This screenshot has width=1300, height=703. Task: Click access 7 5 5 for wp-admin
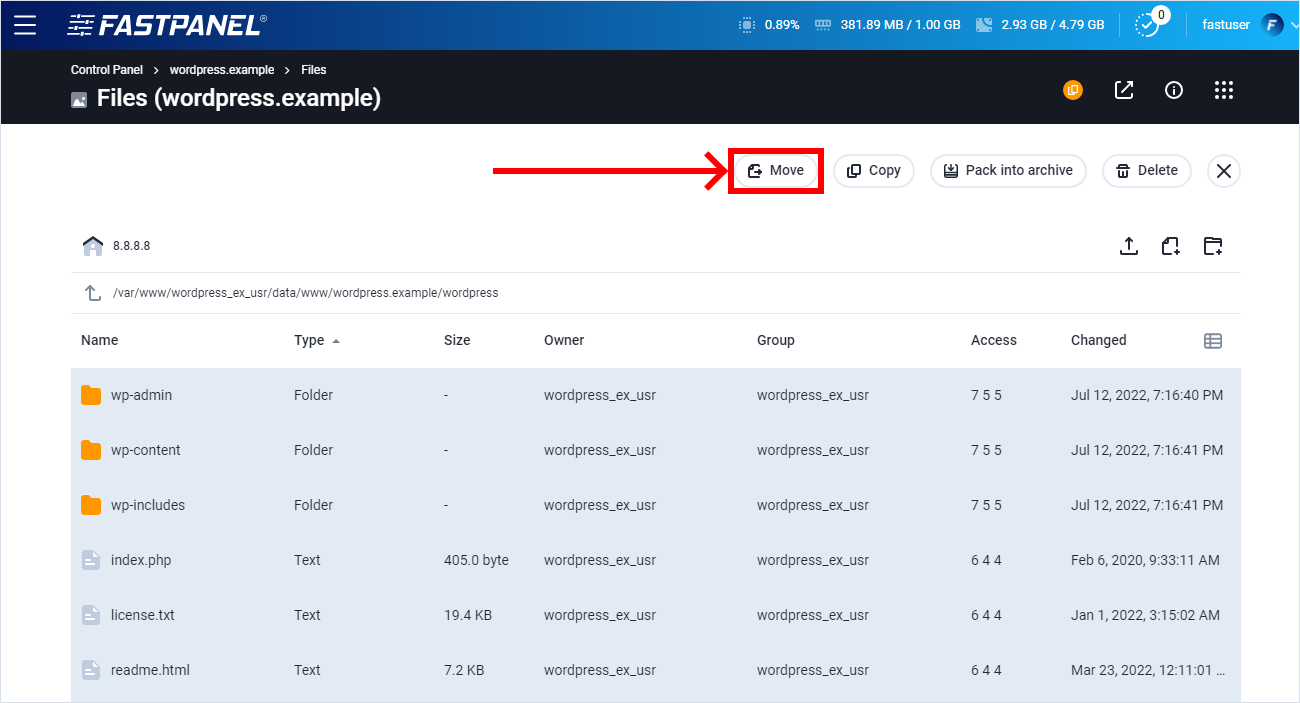pyautogui.click(x=986, y=395)
